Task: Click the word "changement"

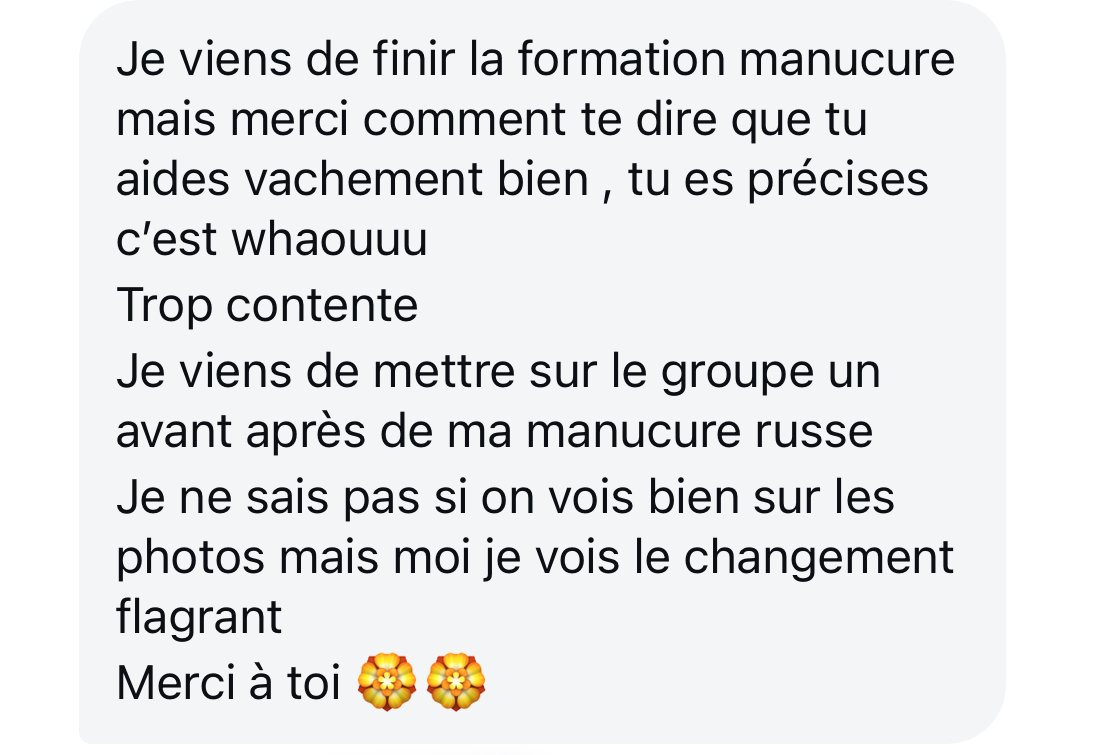Action: (819, 558)
